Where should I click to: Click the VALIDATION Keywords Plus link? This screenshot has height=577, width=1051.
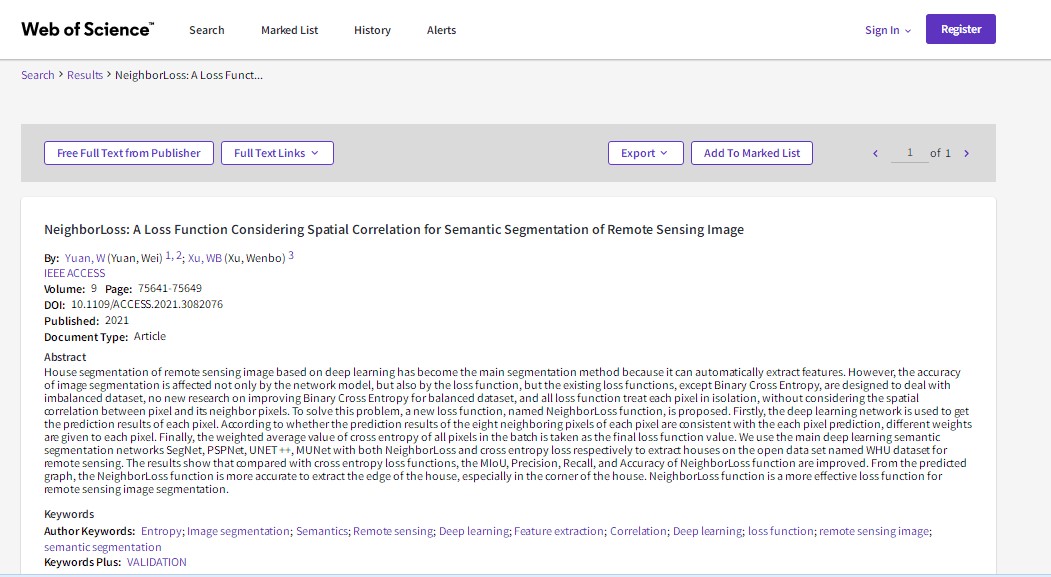coord(156,562)
